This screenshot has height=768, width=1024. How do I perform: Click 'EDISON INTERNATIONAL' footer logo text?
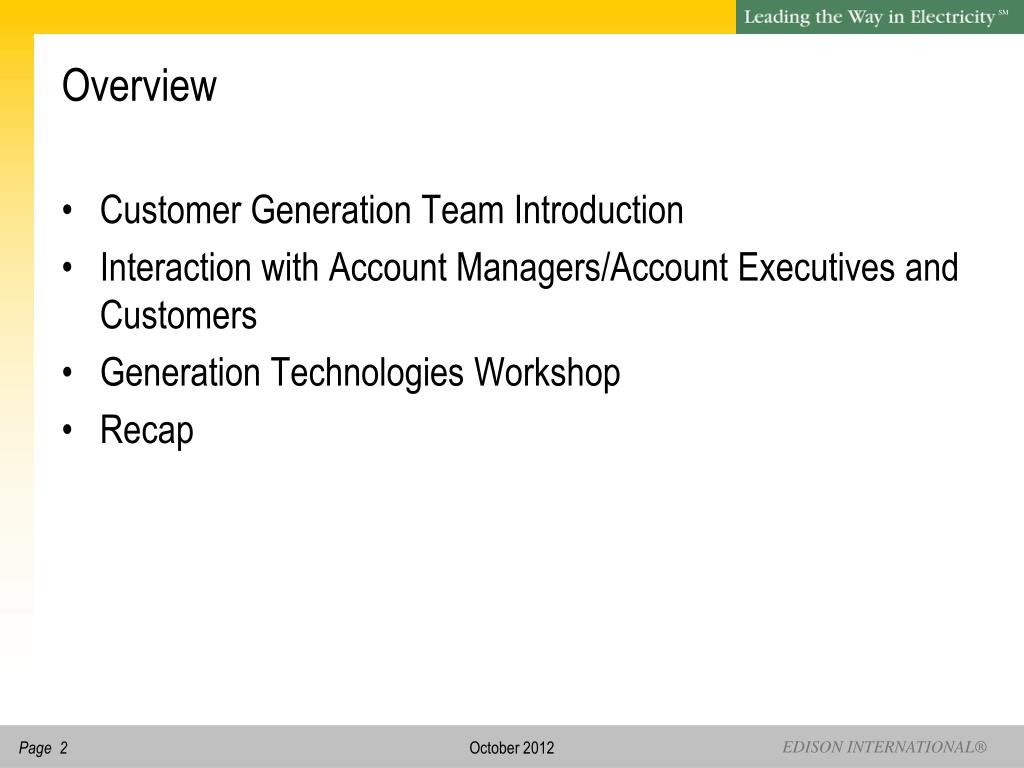[884, 747]
